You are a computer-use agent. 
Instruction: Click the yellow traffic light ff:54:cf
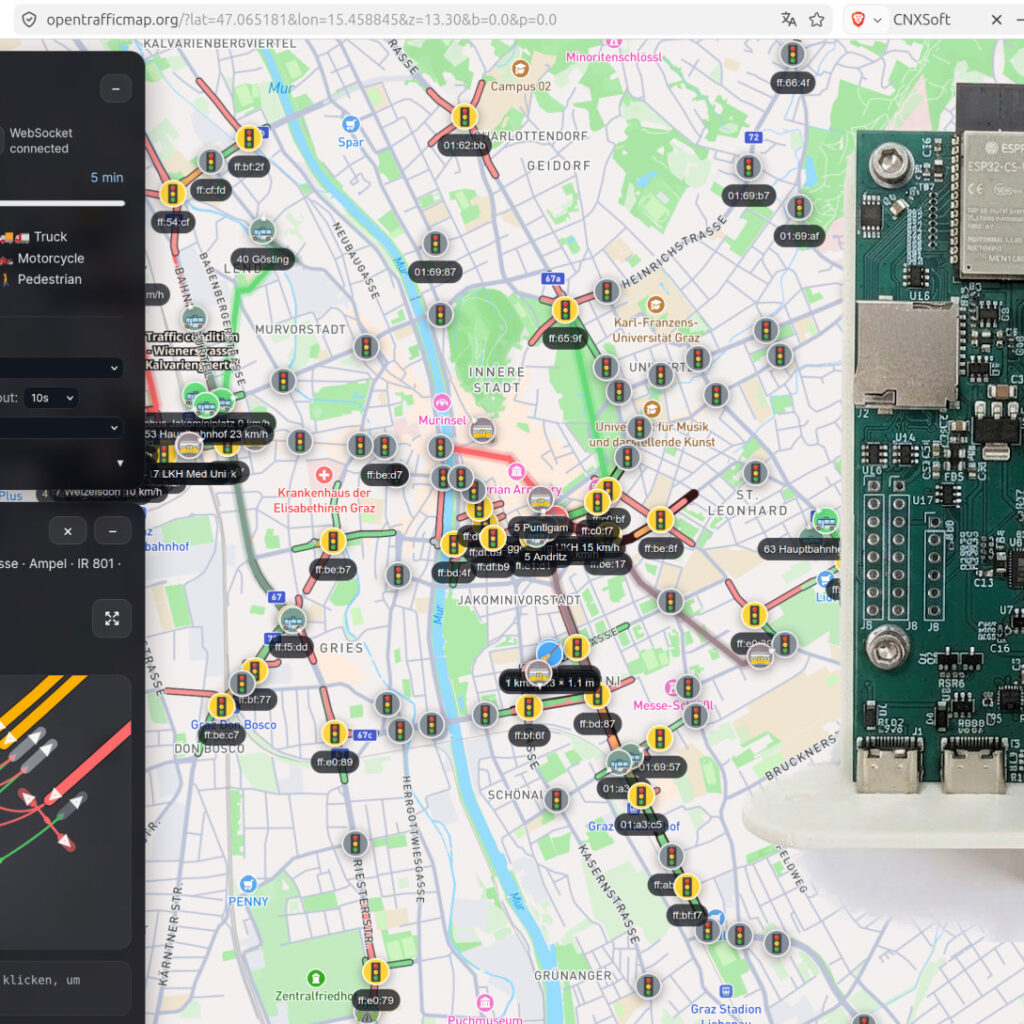172,193
